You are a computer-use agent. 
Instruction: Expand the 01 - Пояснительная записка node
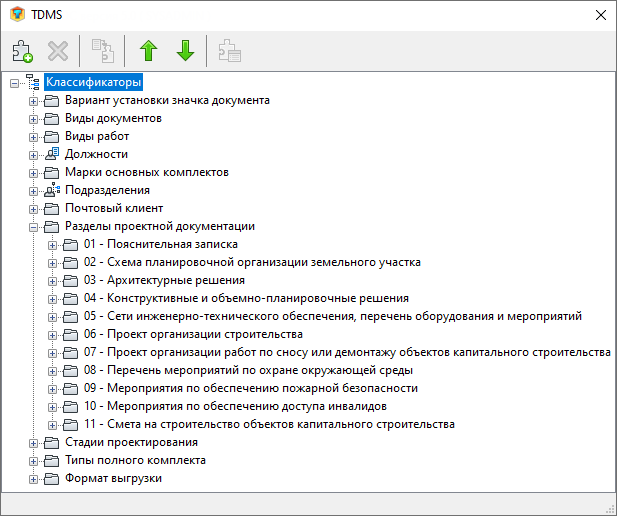(x=52, y=245)
